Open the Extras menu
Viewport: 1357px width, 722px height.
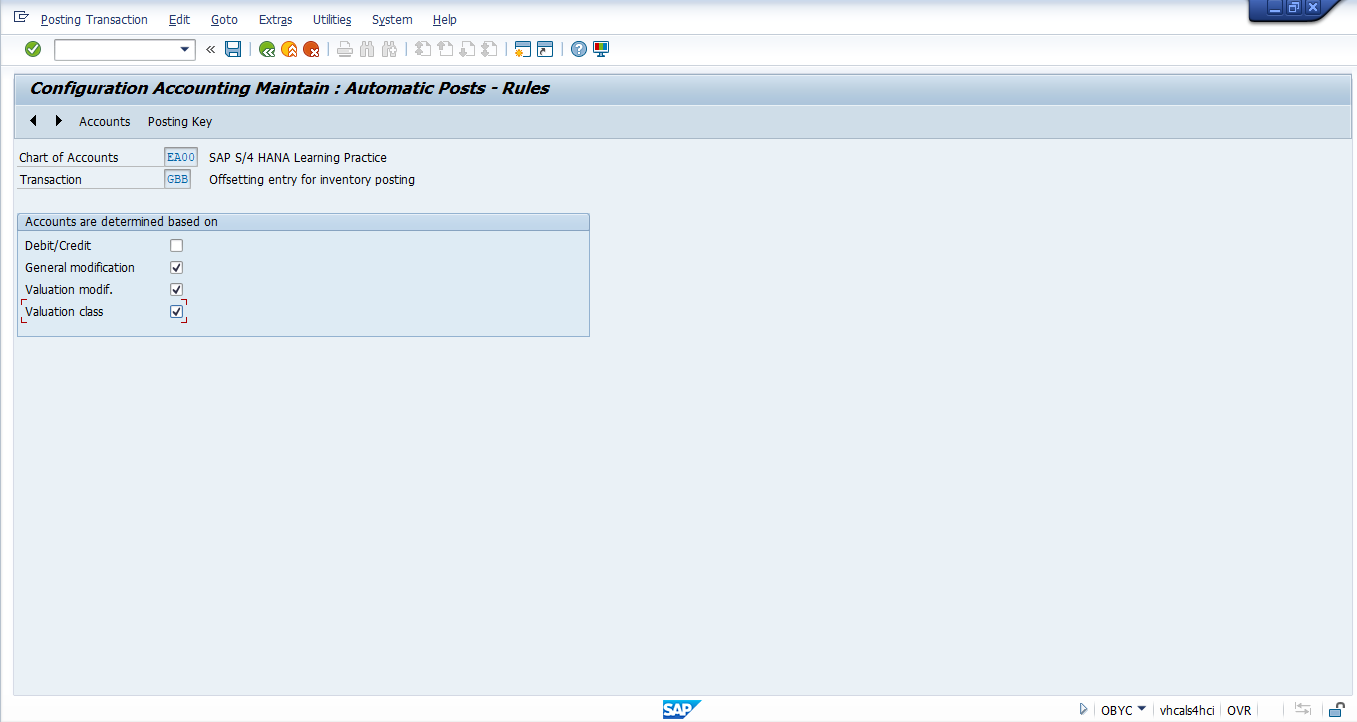tap(275, 20)
